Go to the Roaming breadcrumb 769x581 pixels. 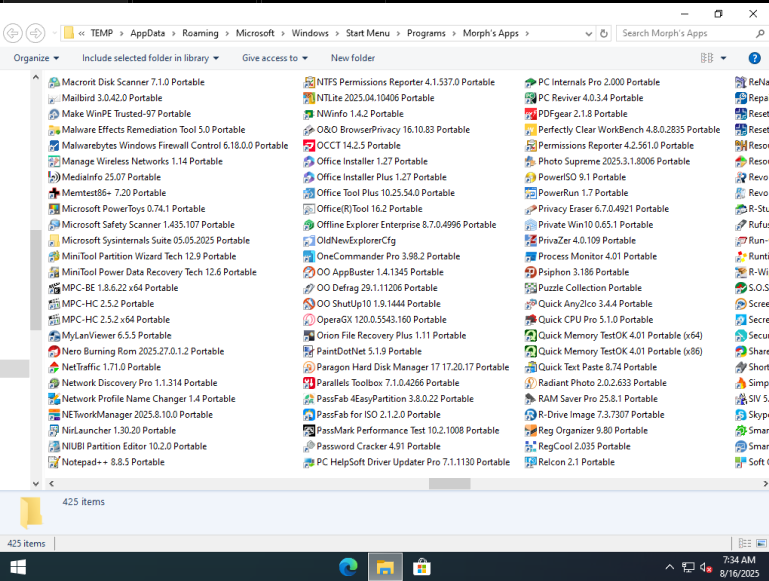[200, 33]
